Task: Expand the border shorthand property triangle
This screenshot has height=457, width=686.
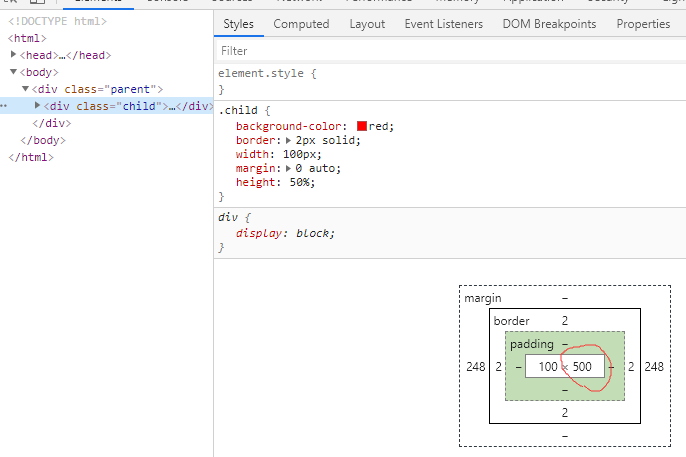Action: pos(289,140)
